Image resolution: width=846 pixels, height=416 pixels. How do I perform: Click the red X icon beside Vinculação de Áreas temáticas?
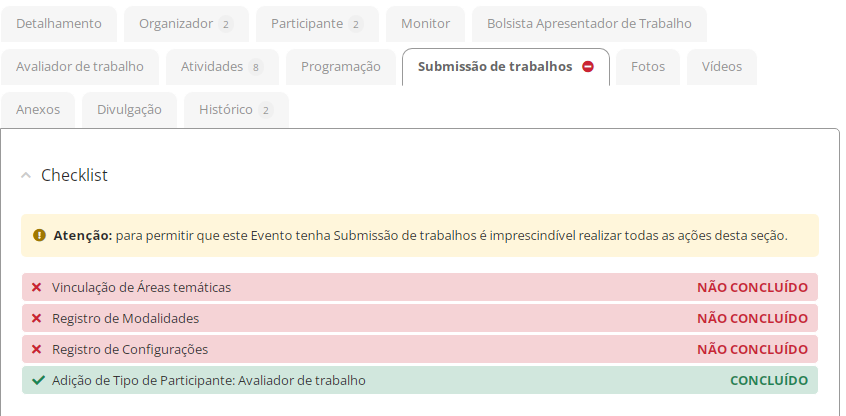37,287
